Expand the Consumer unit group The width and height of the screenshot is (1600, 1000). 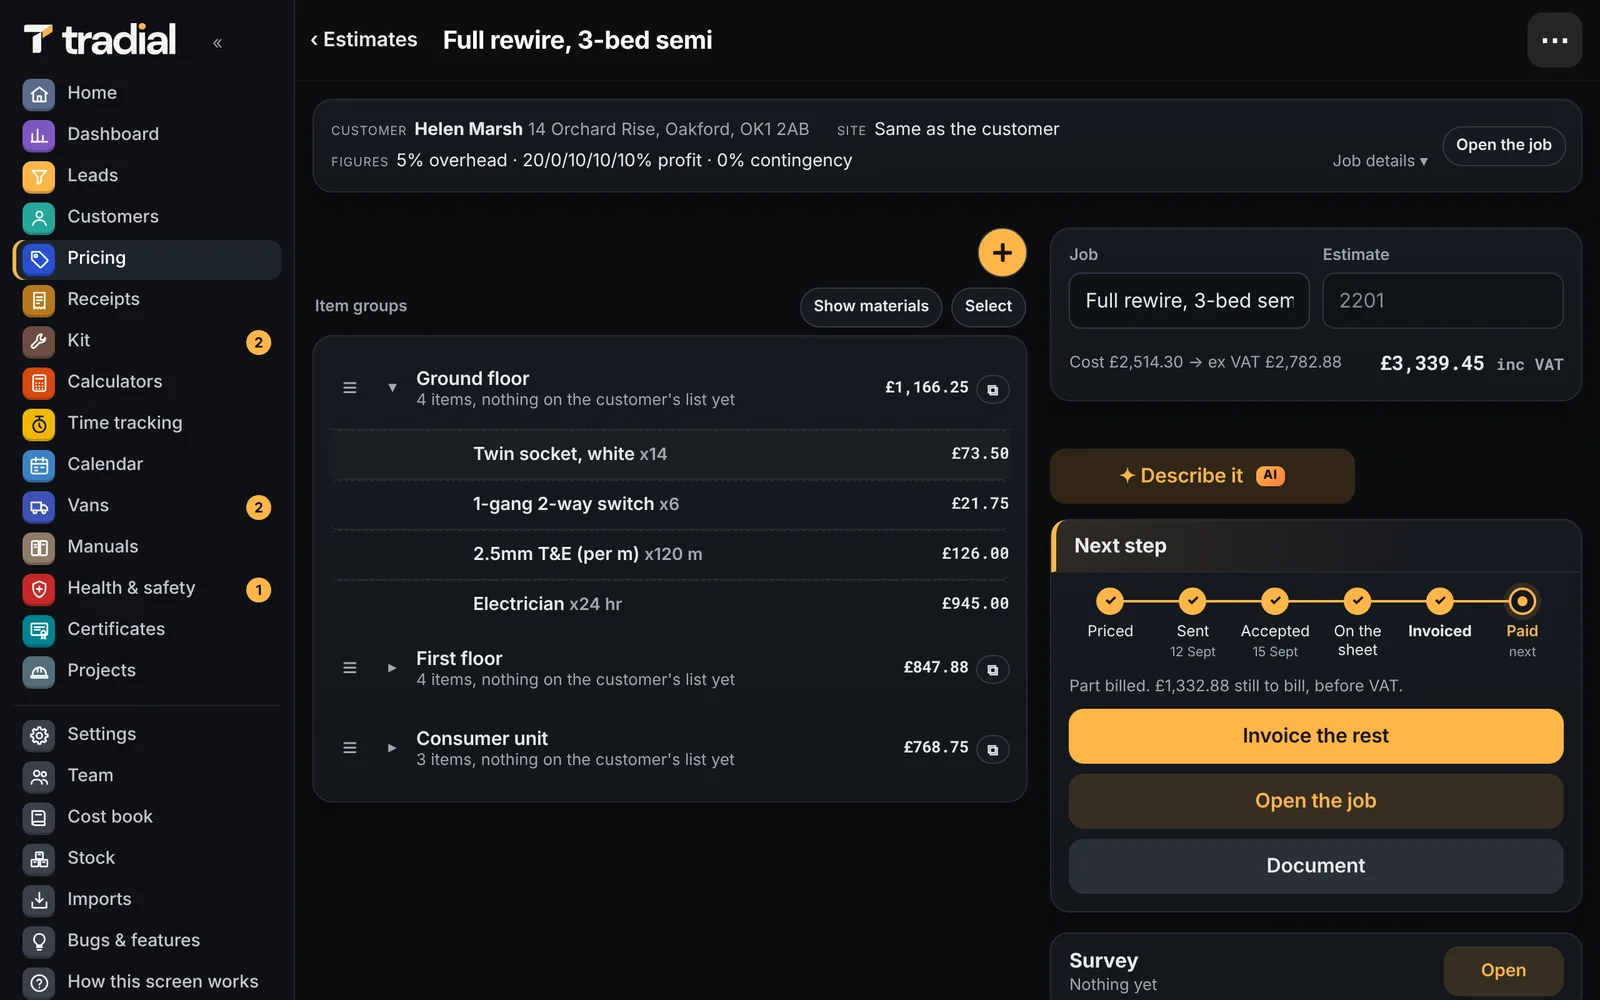coord(392,748)
